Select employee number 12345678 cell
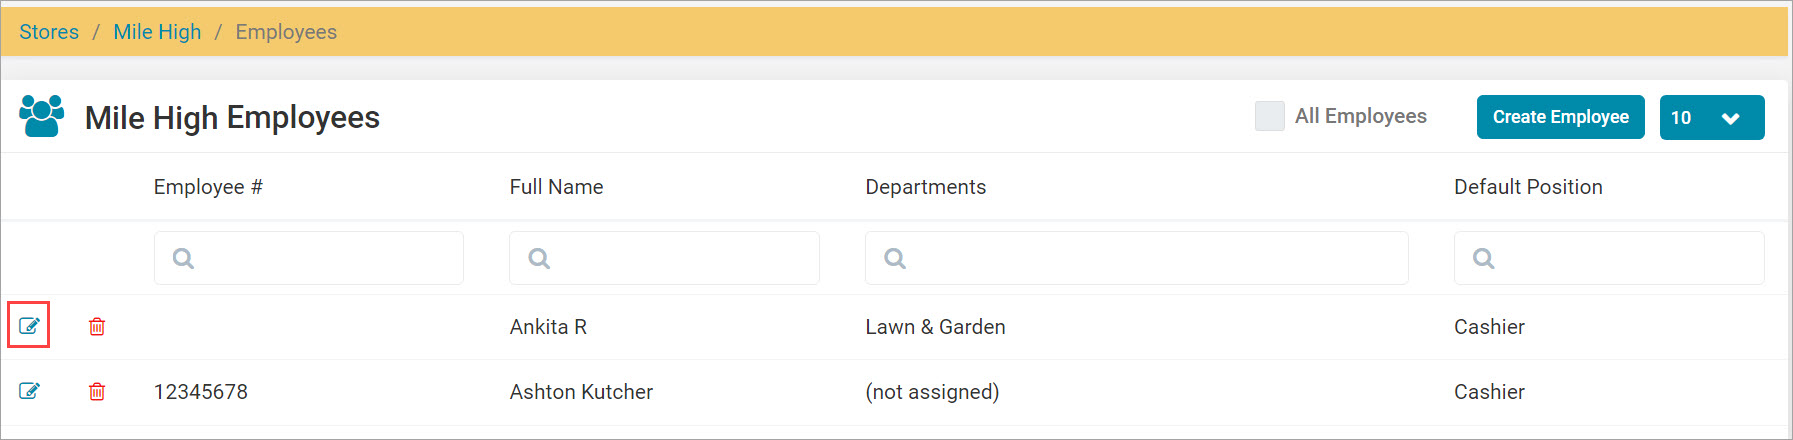This screenshot has width=1793, height=440. (x=201, y=392)
